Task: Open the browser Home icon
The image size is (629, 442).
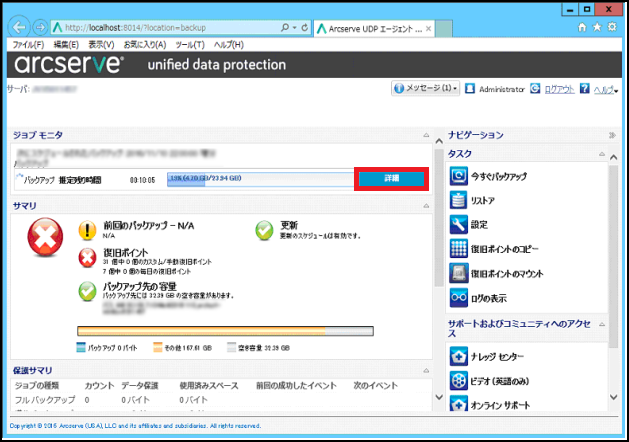Action: tap(582, 27)
